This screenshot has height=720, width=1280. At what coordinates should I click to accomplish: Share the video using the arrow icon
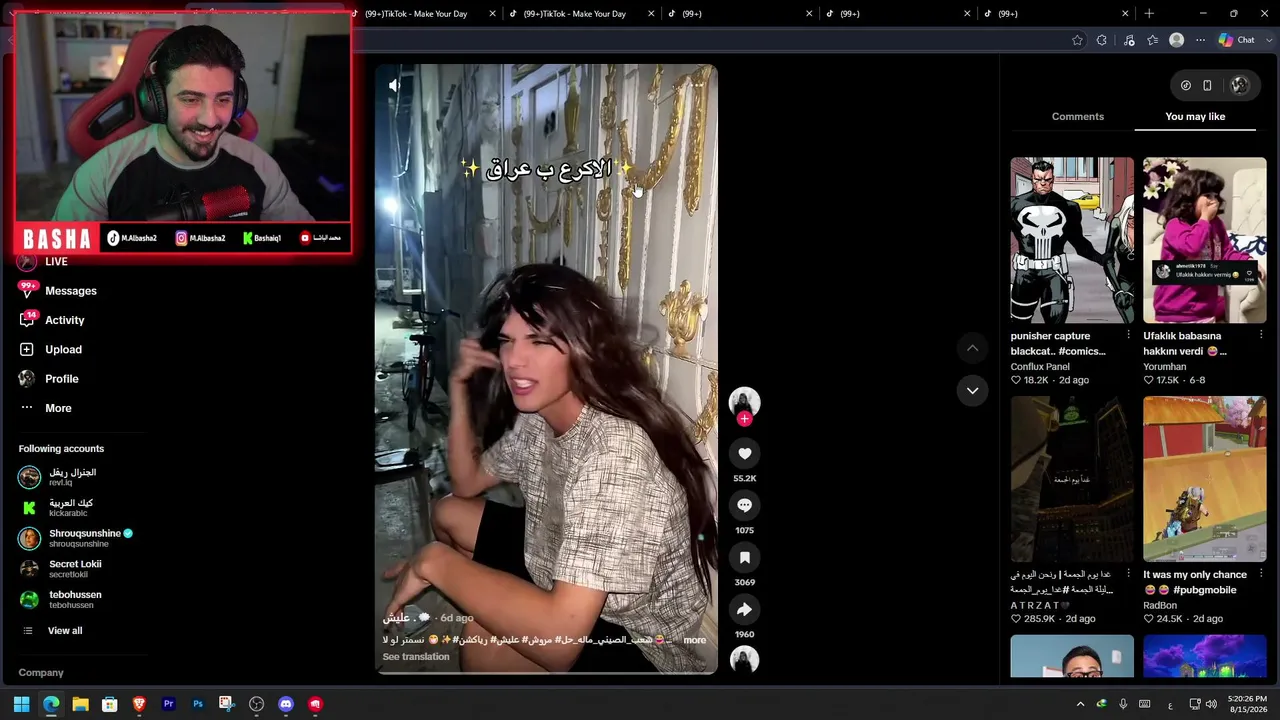coord(744,609)
